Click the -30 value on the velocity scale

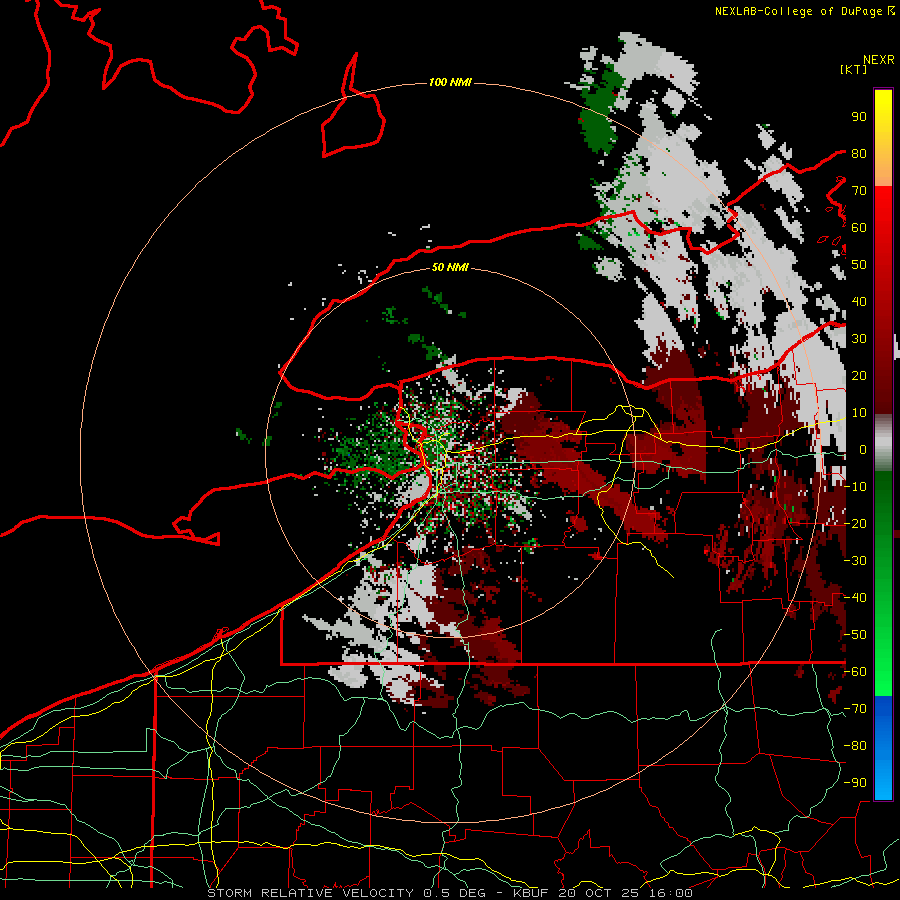(855, 561)
